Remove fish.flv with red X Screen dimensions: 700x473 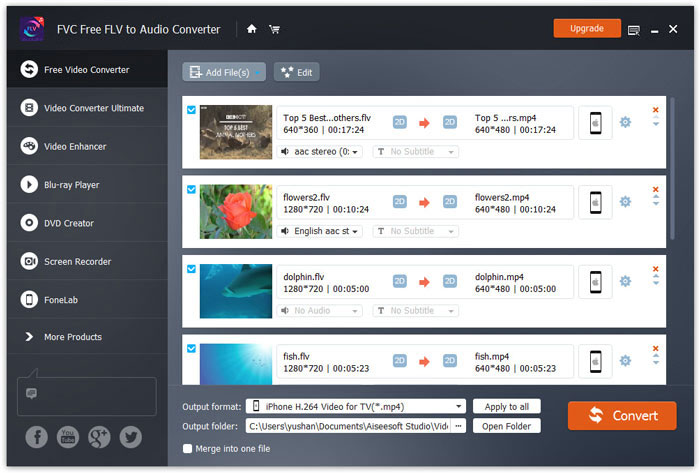[x=655, y=348]
